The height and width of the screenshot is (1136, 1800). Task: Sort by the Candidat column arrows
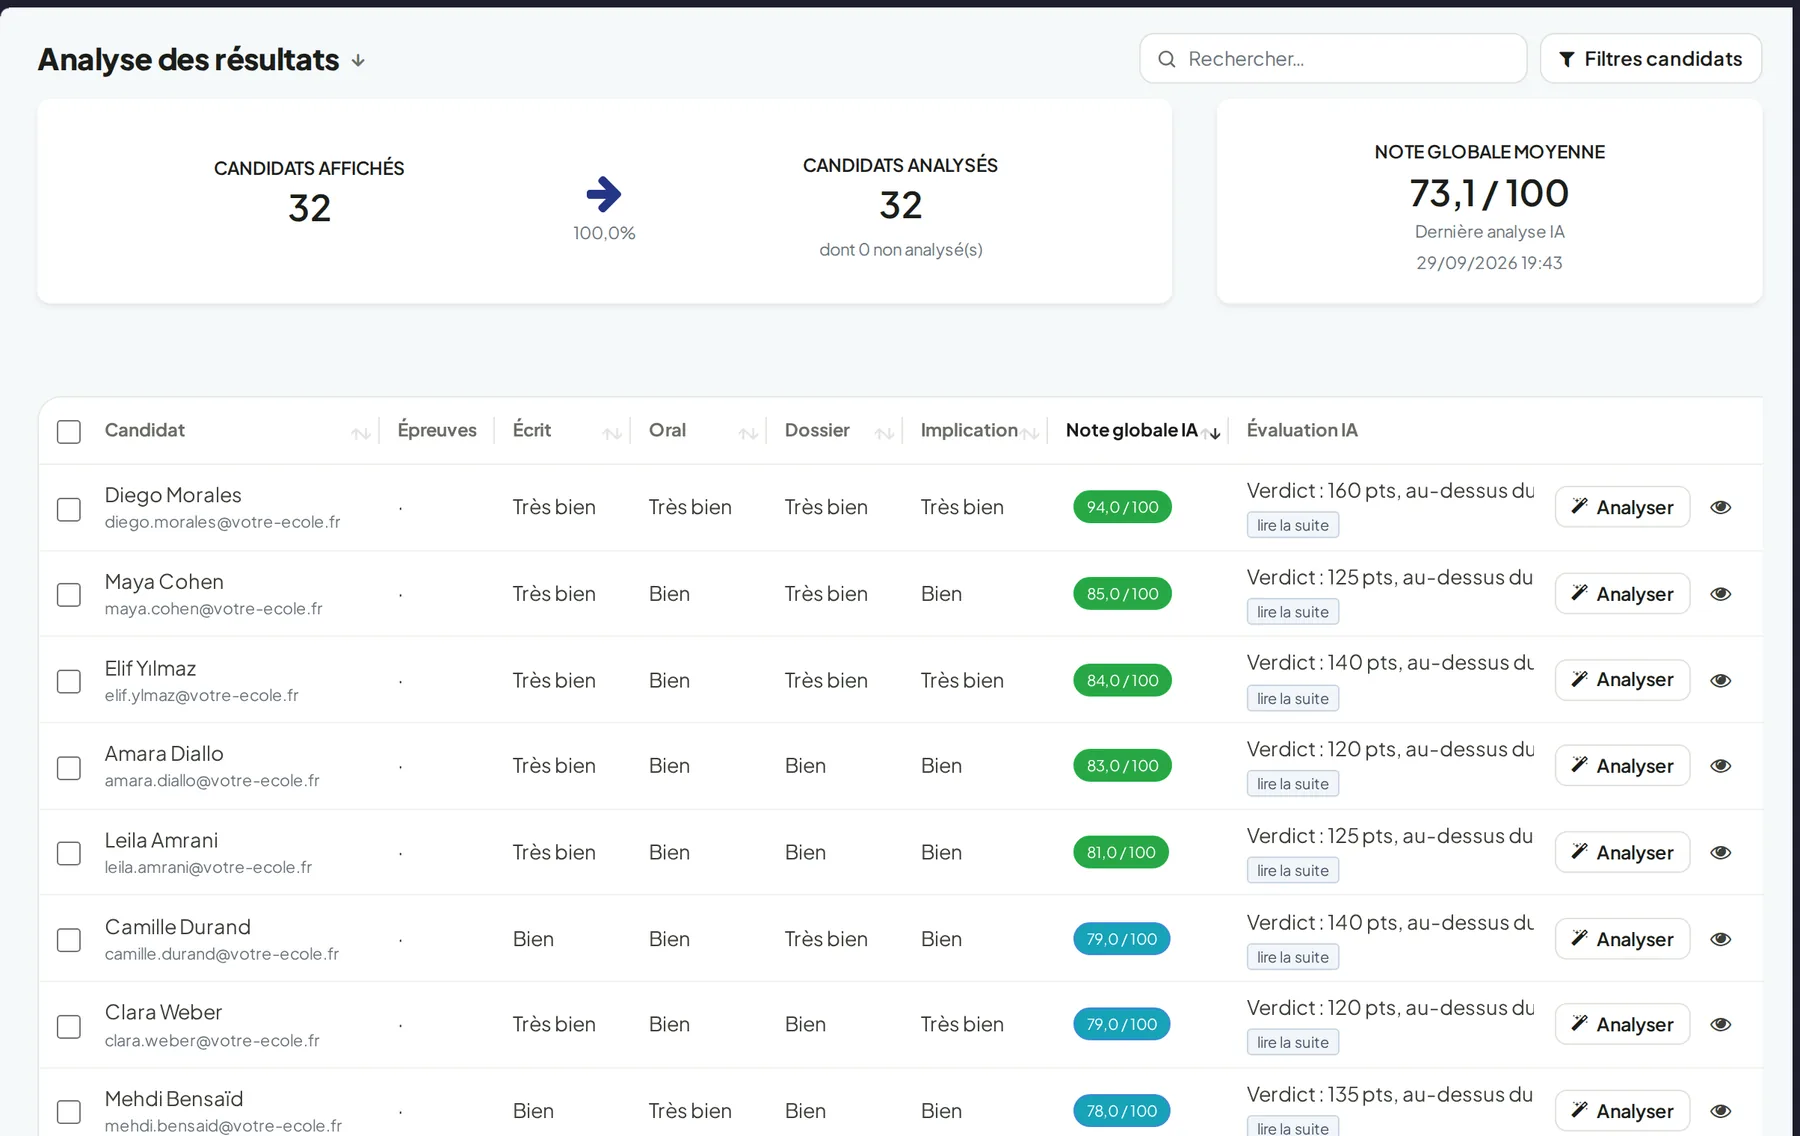click(x=361, y=433)
